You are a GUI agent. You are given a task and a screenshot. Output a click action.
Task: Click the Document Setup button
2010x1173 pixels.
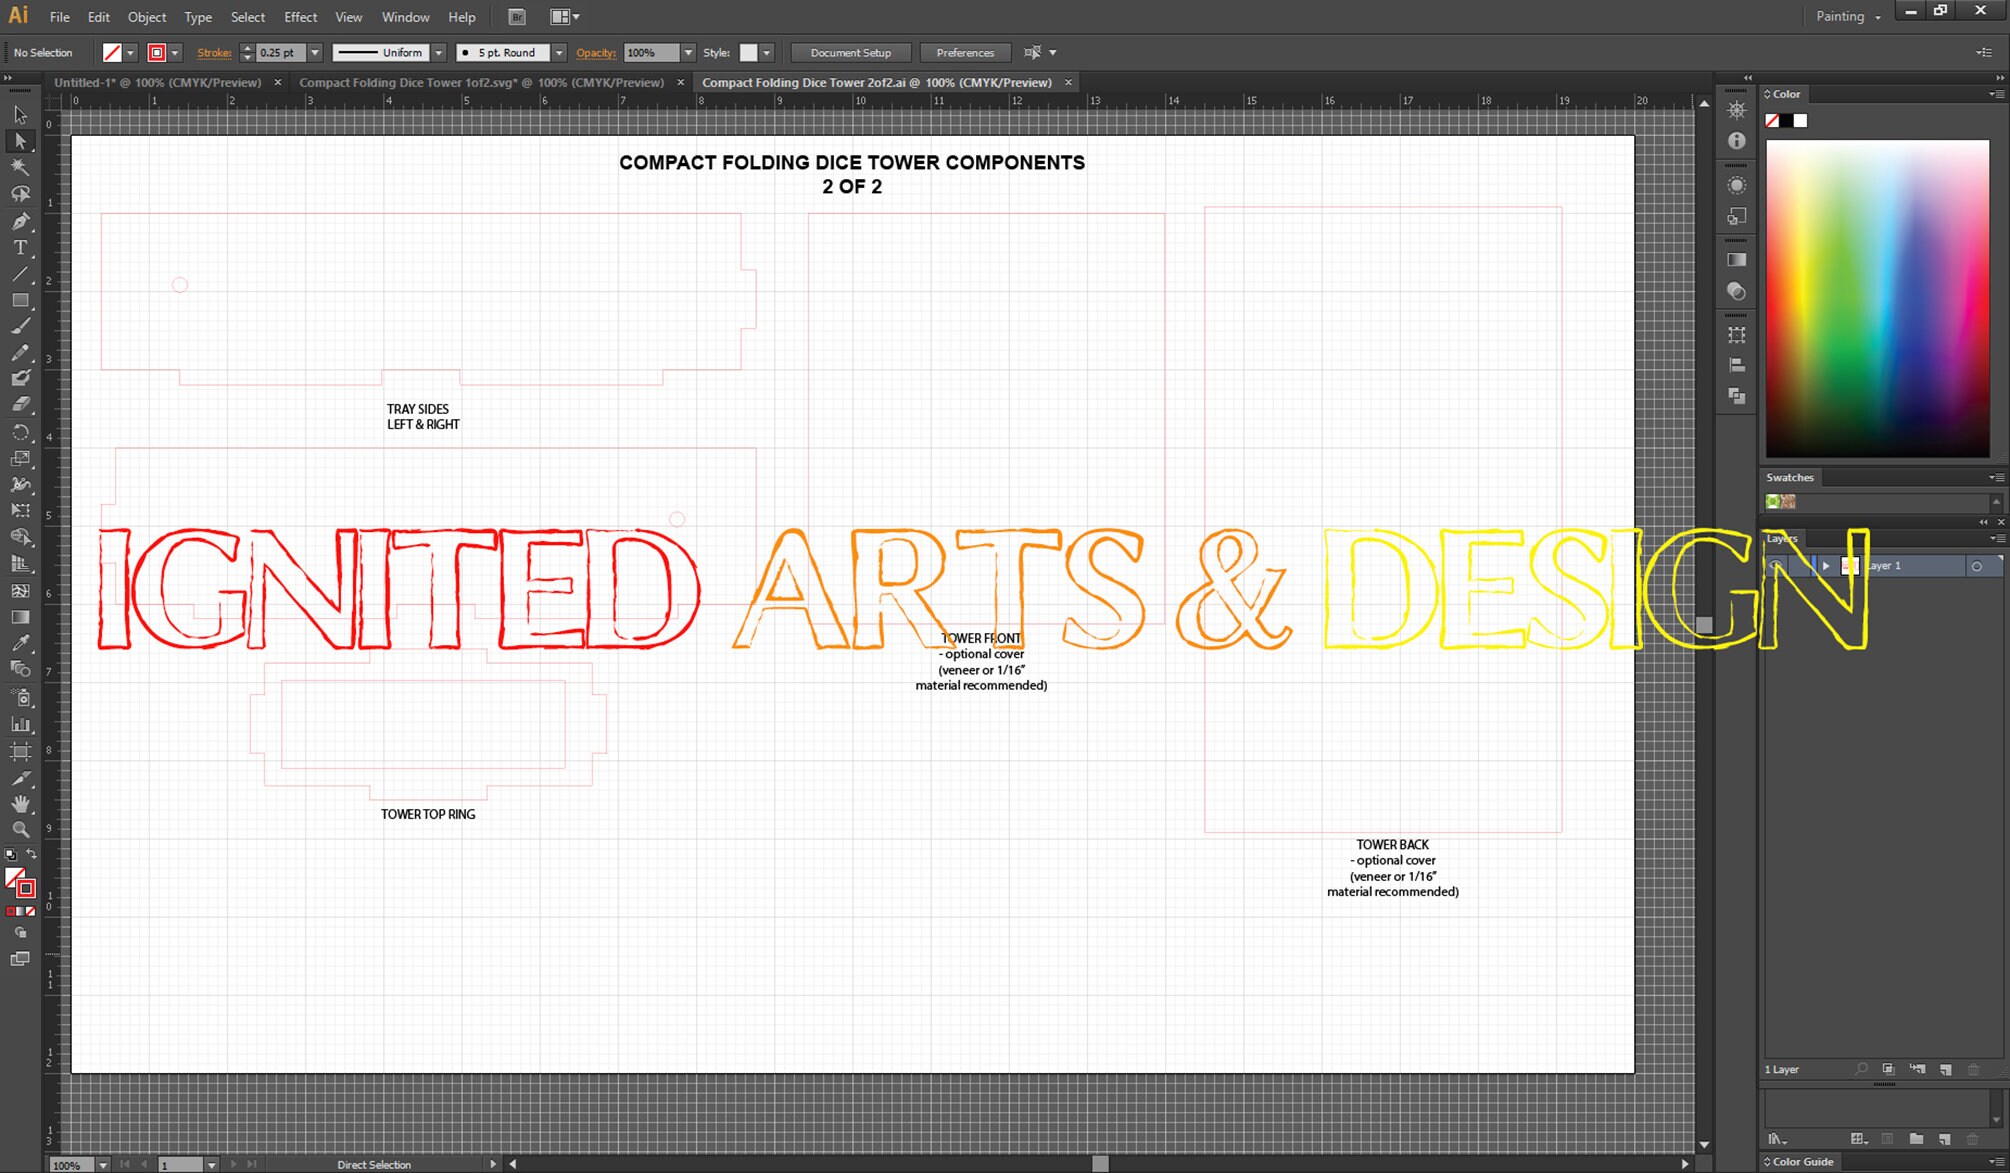(850, 53)
